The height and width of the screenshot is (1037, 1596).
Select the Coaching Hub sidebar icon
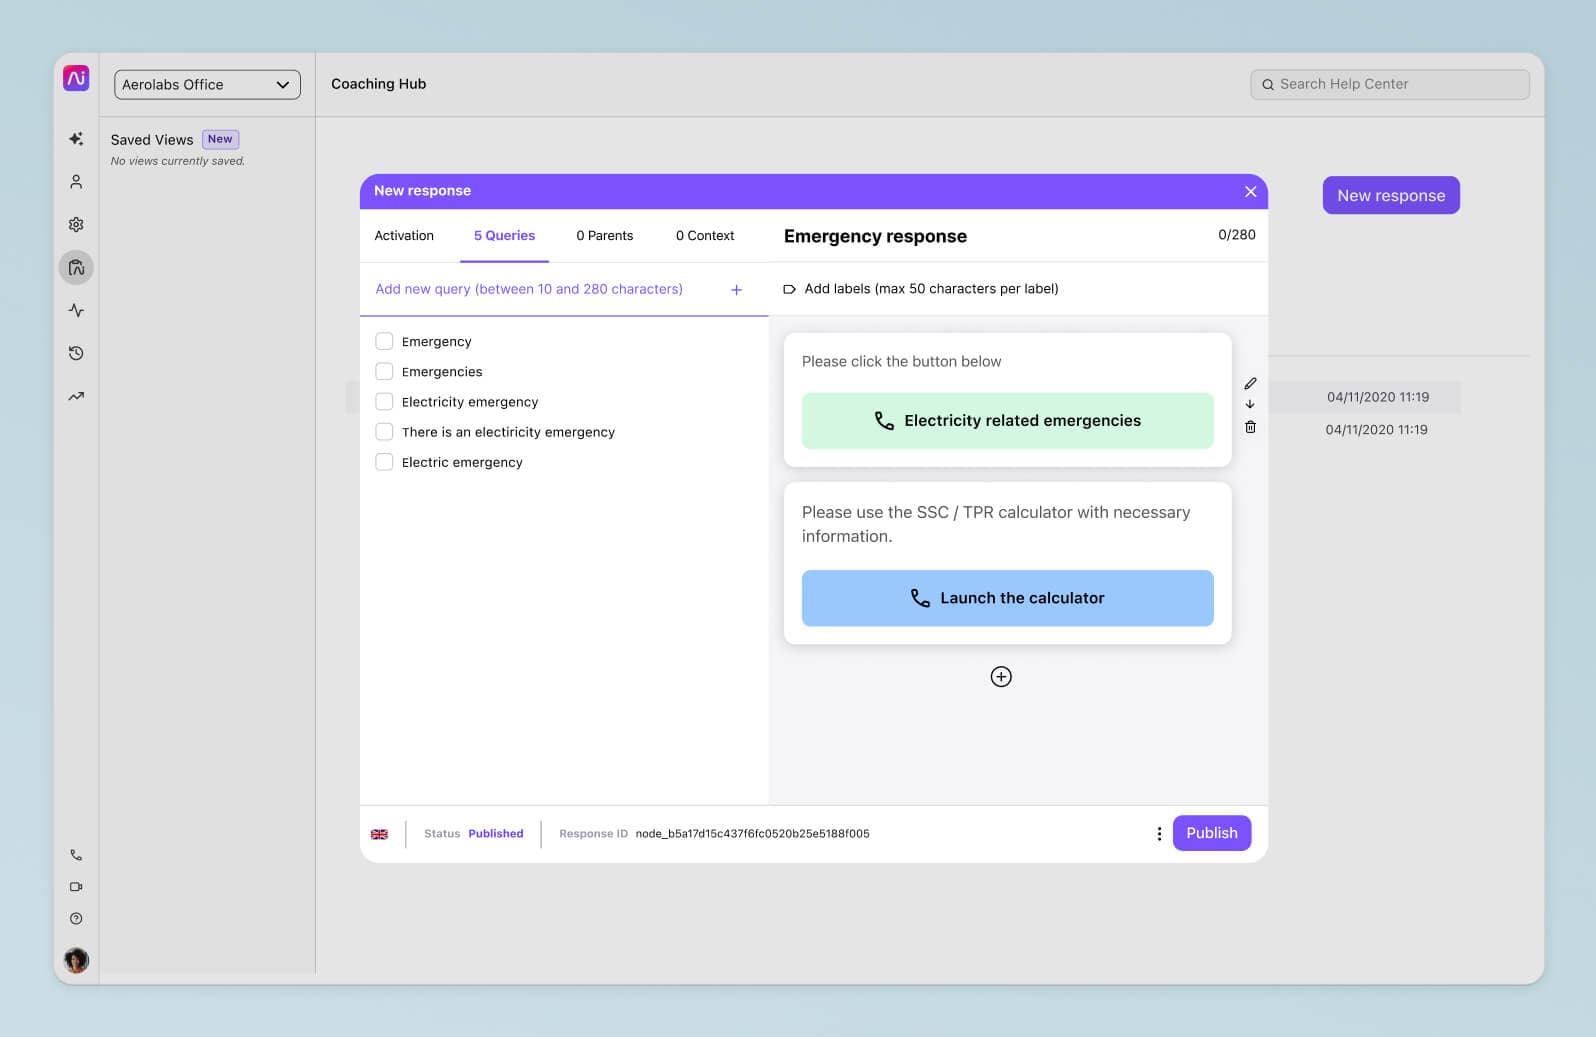coord(76,268)
